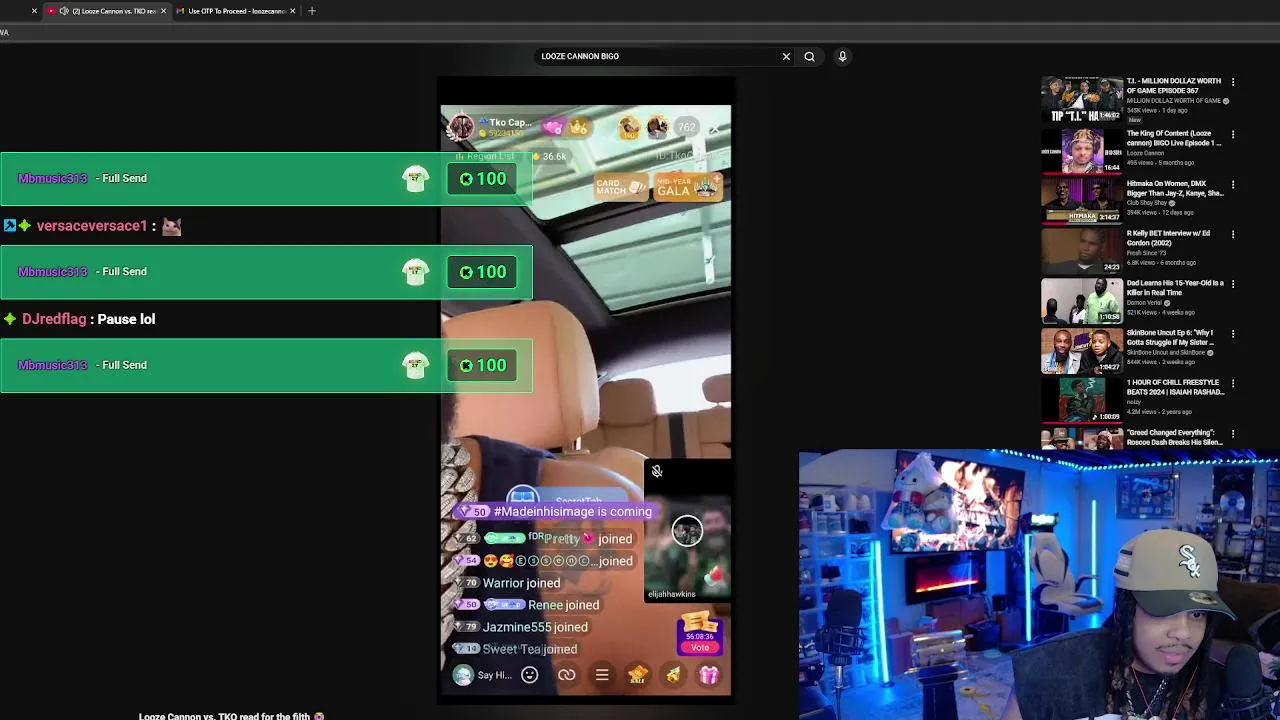Open elijahhawkins guest circular avatar
Screen dimensions: 1280x720
click(x=687, y=531)
